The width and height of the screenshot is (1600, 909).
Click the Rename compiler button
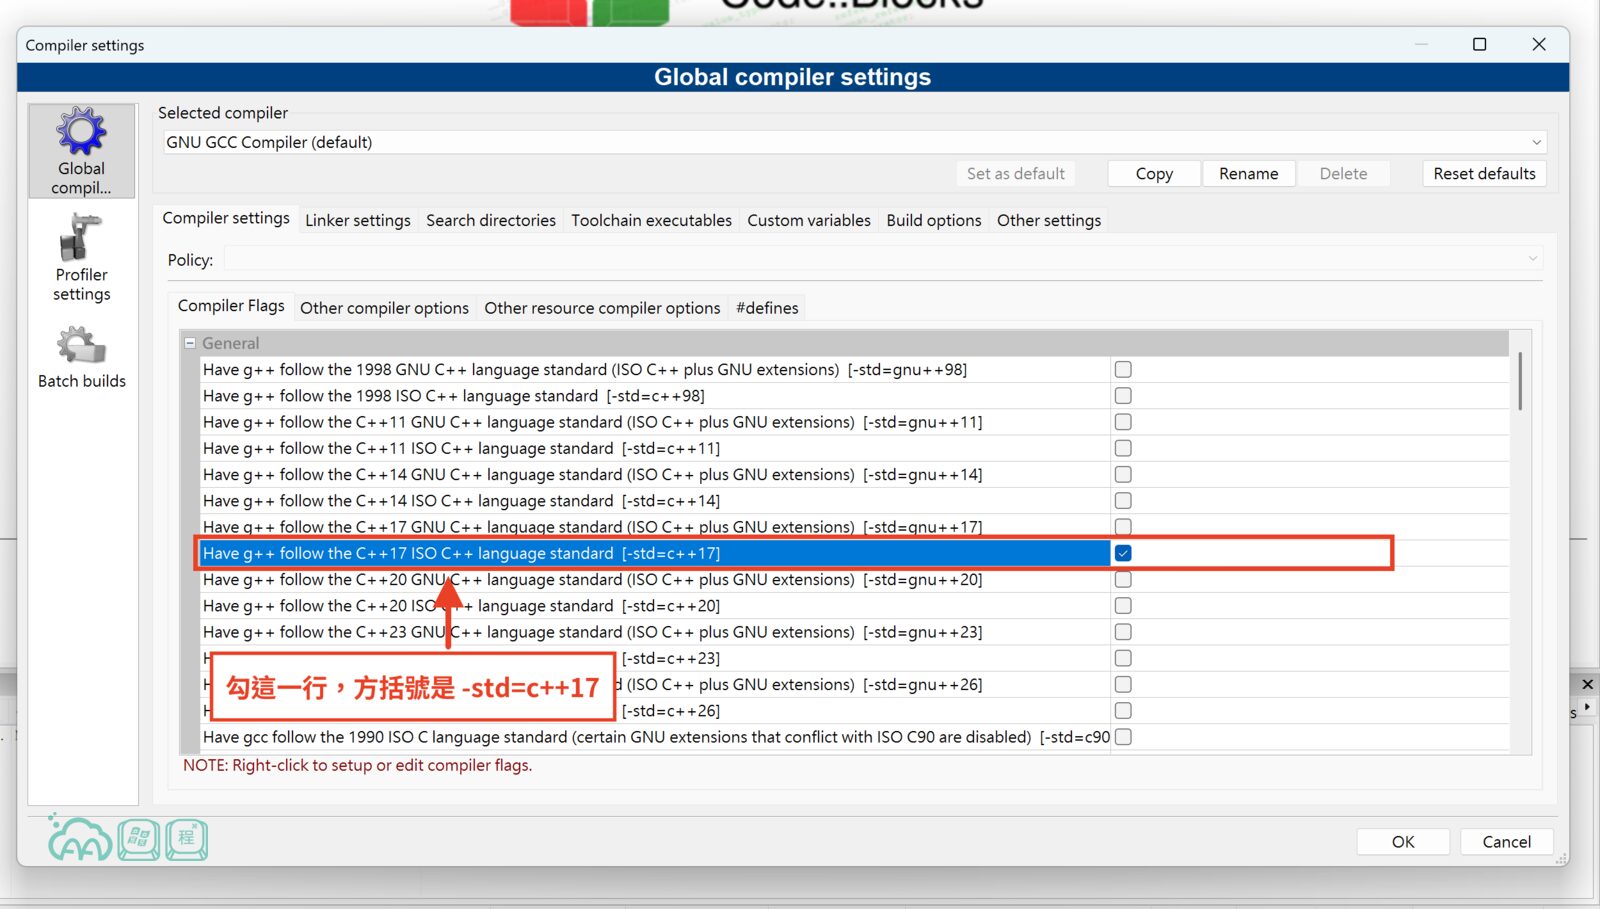(x=1248, y=174)
